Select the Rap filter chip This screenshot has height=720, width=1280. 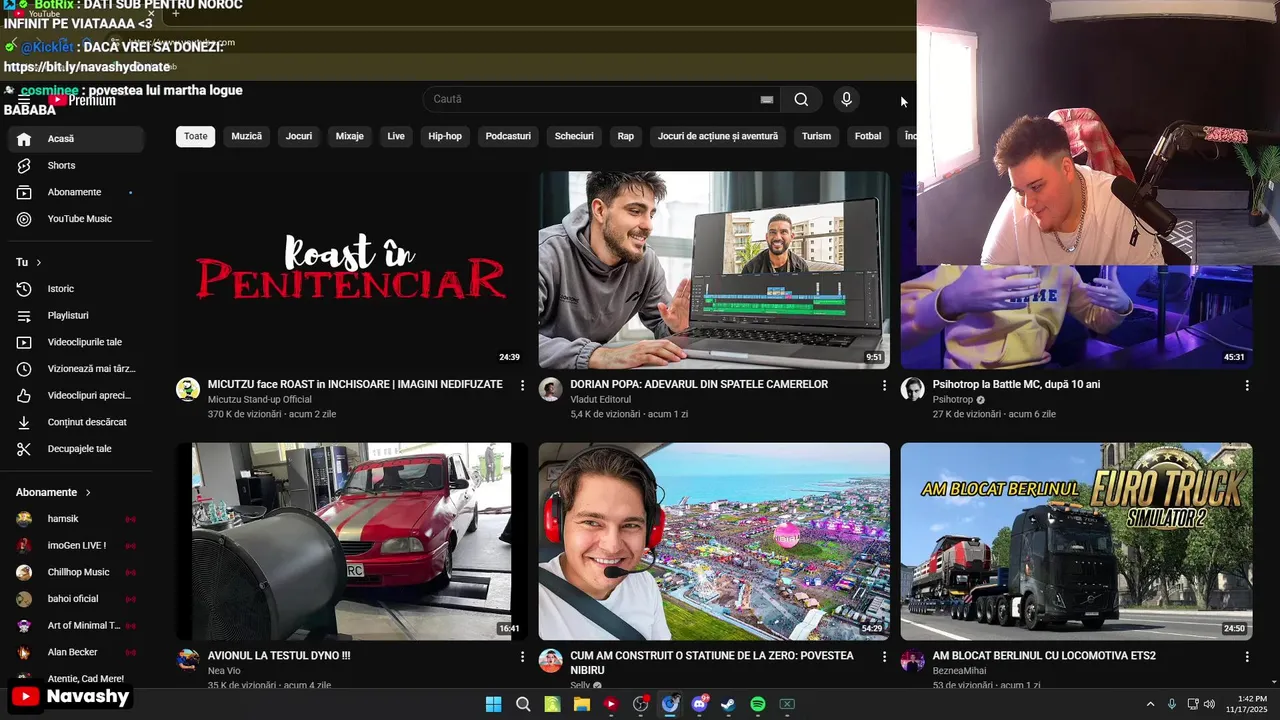(x=626, y=136)
